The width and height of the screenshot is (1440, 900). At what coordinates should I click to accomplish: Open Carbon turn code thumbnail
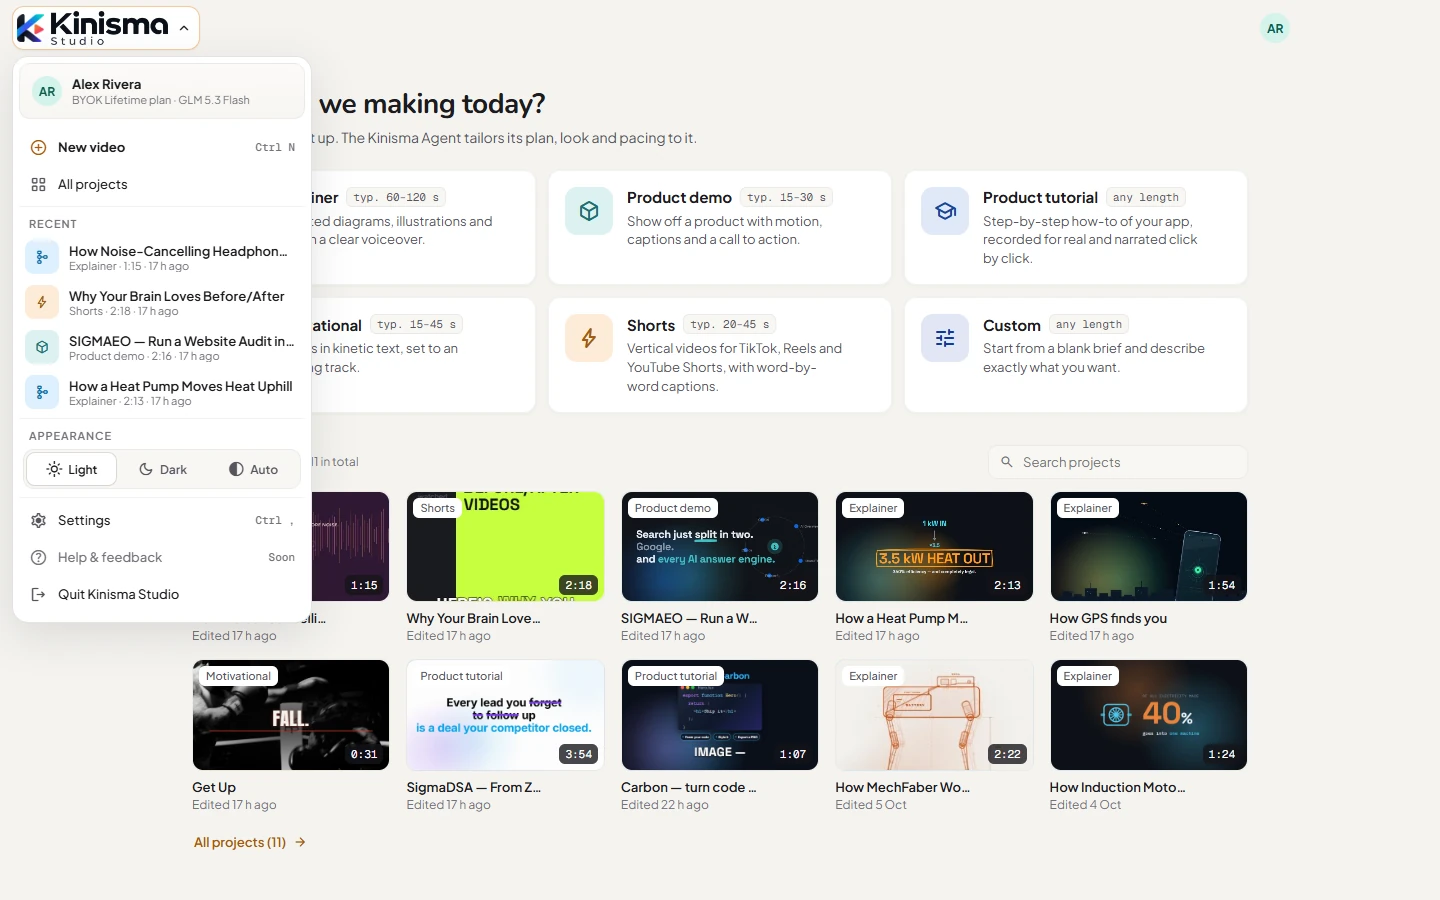click(720, 715)
